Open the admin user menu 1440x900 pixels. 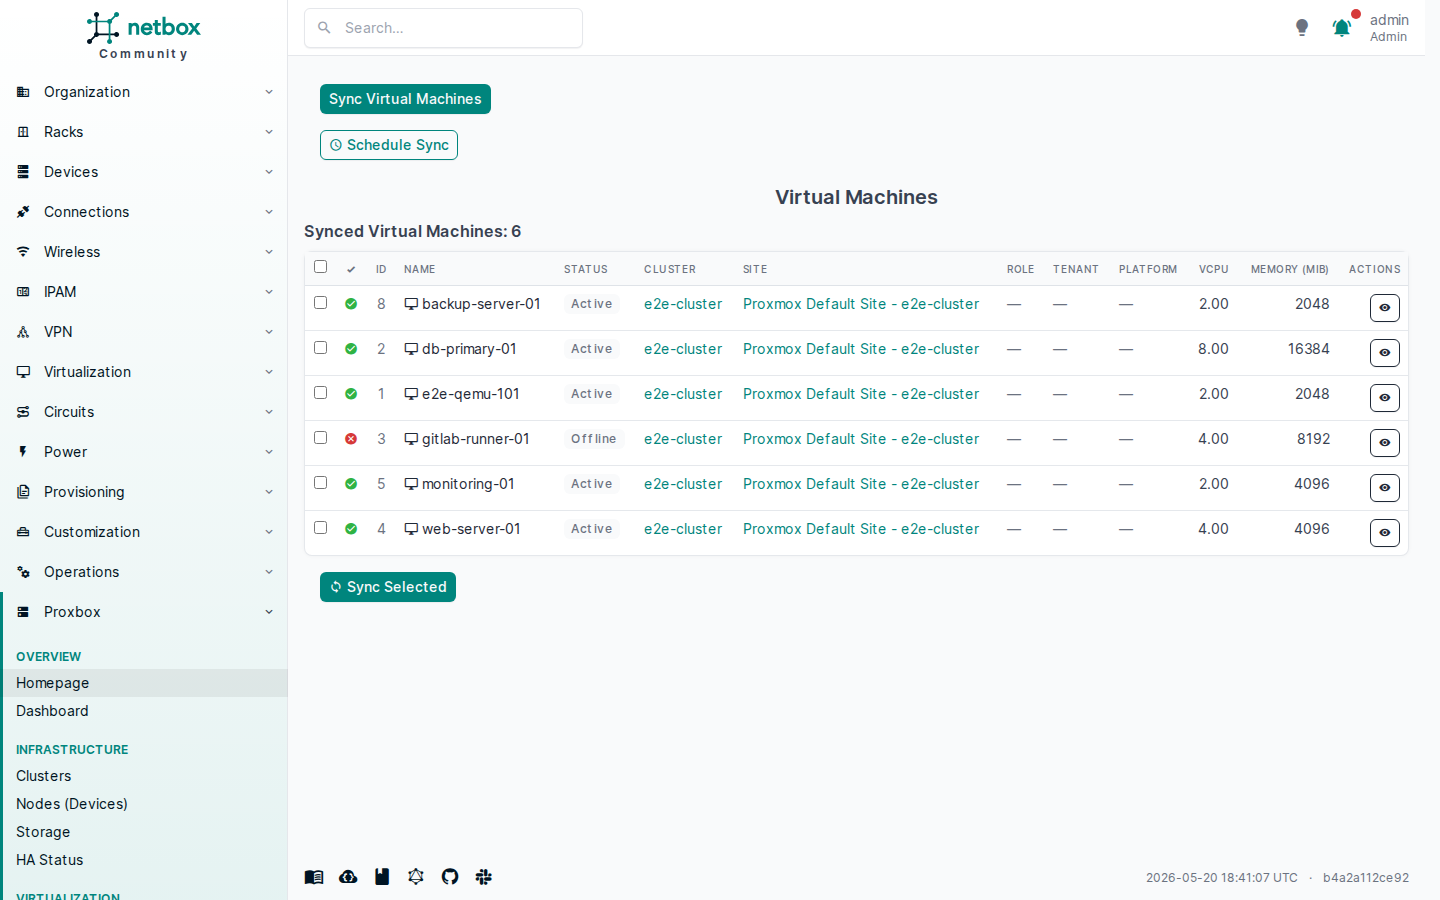pyautogui.click(x=1388, y=28)
